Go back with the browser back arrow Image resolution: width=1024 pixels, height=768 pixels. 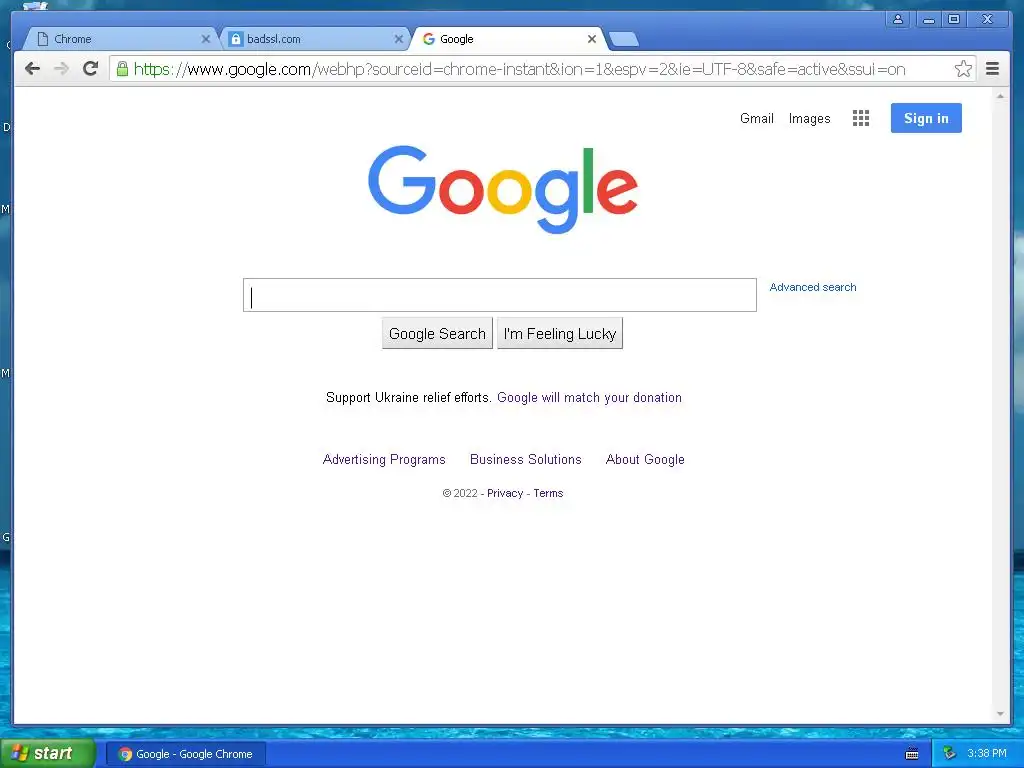32,69
